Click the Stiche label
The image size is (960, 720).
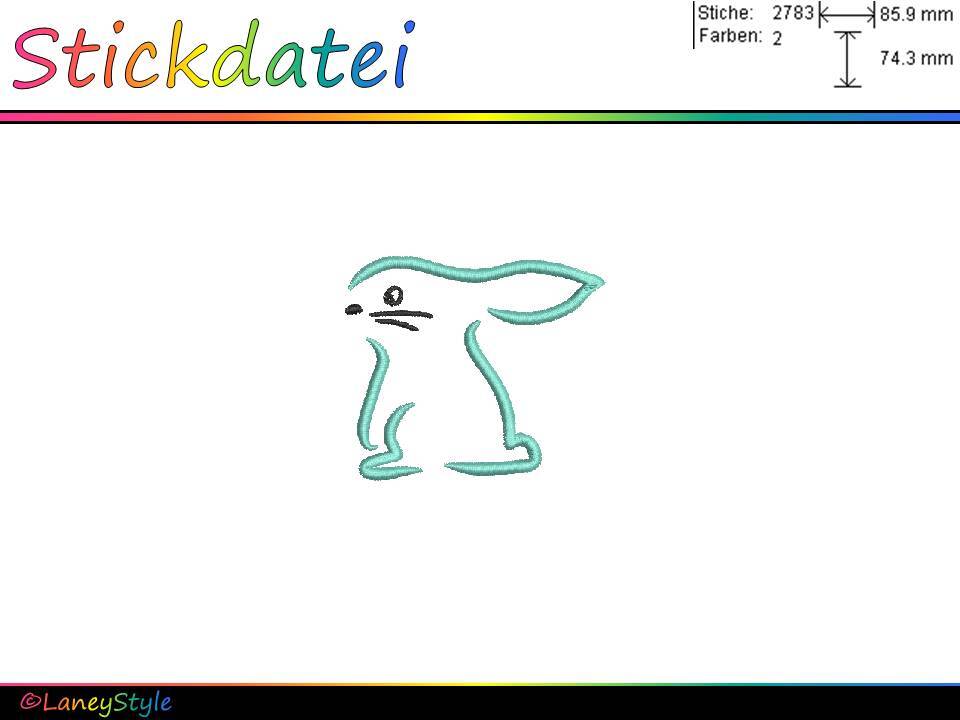point(725,14)
